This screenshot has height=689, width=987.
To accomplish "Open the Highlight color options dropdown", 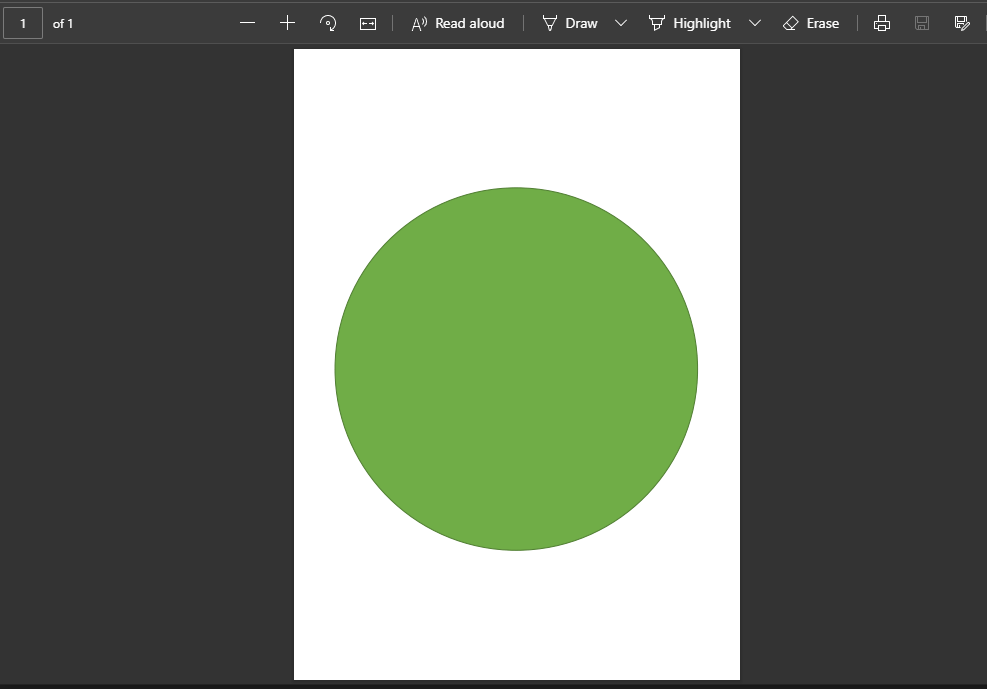I will (x=755, y=22).
